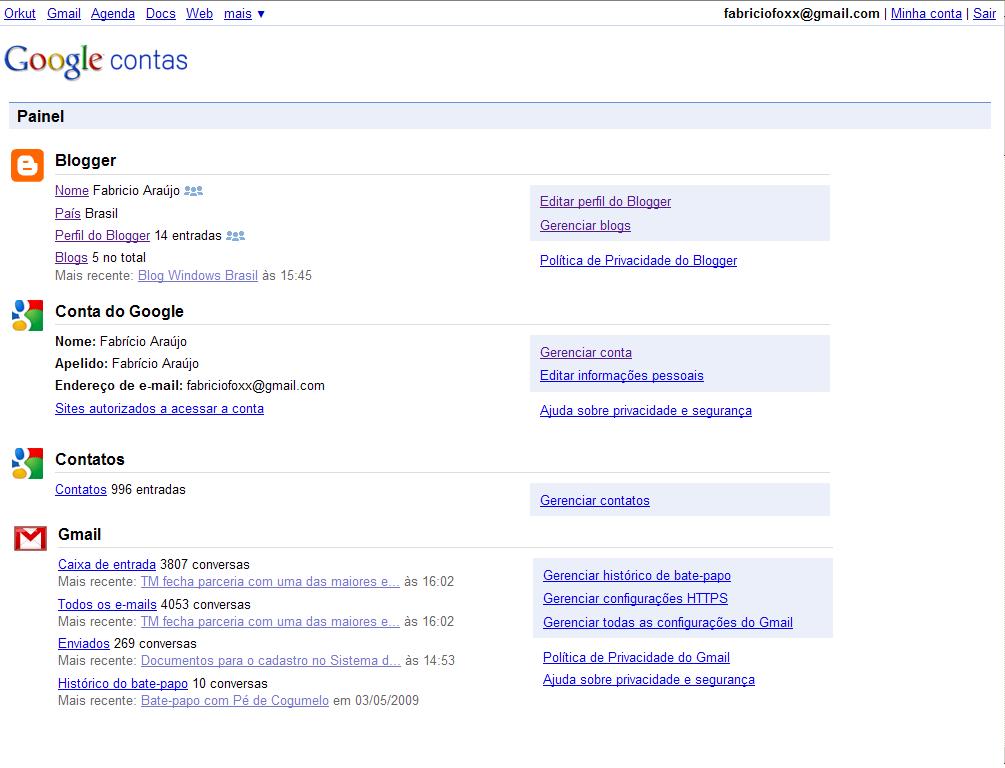Viewport: 1005px width, 768px height.
Task: Click the Google contas logo
Action: point(96,61)
